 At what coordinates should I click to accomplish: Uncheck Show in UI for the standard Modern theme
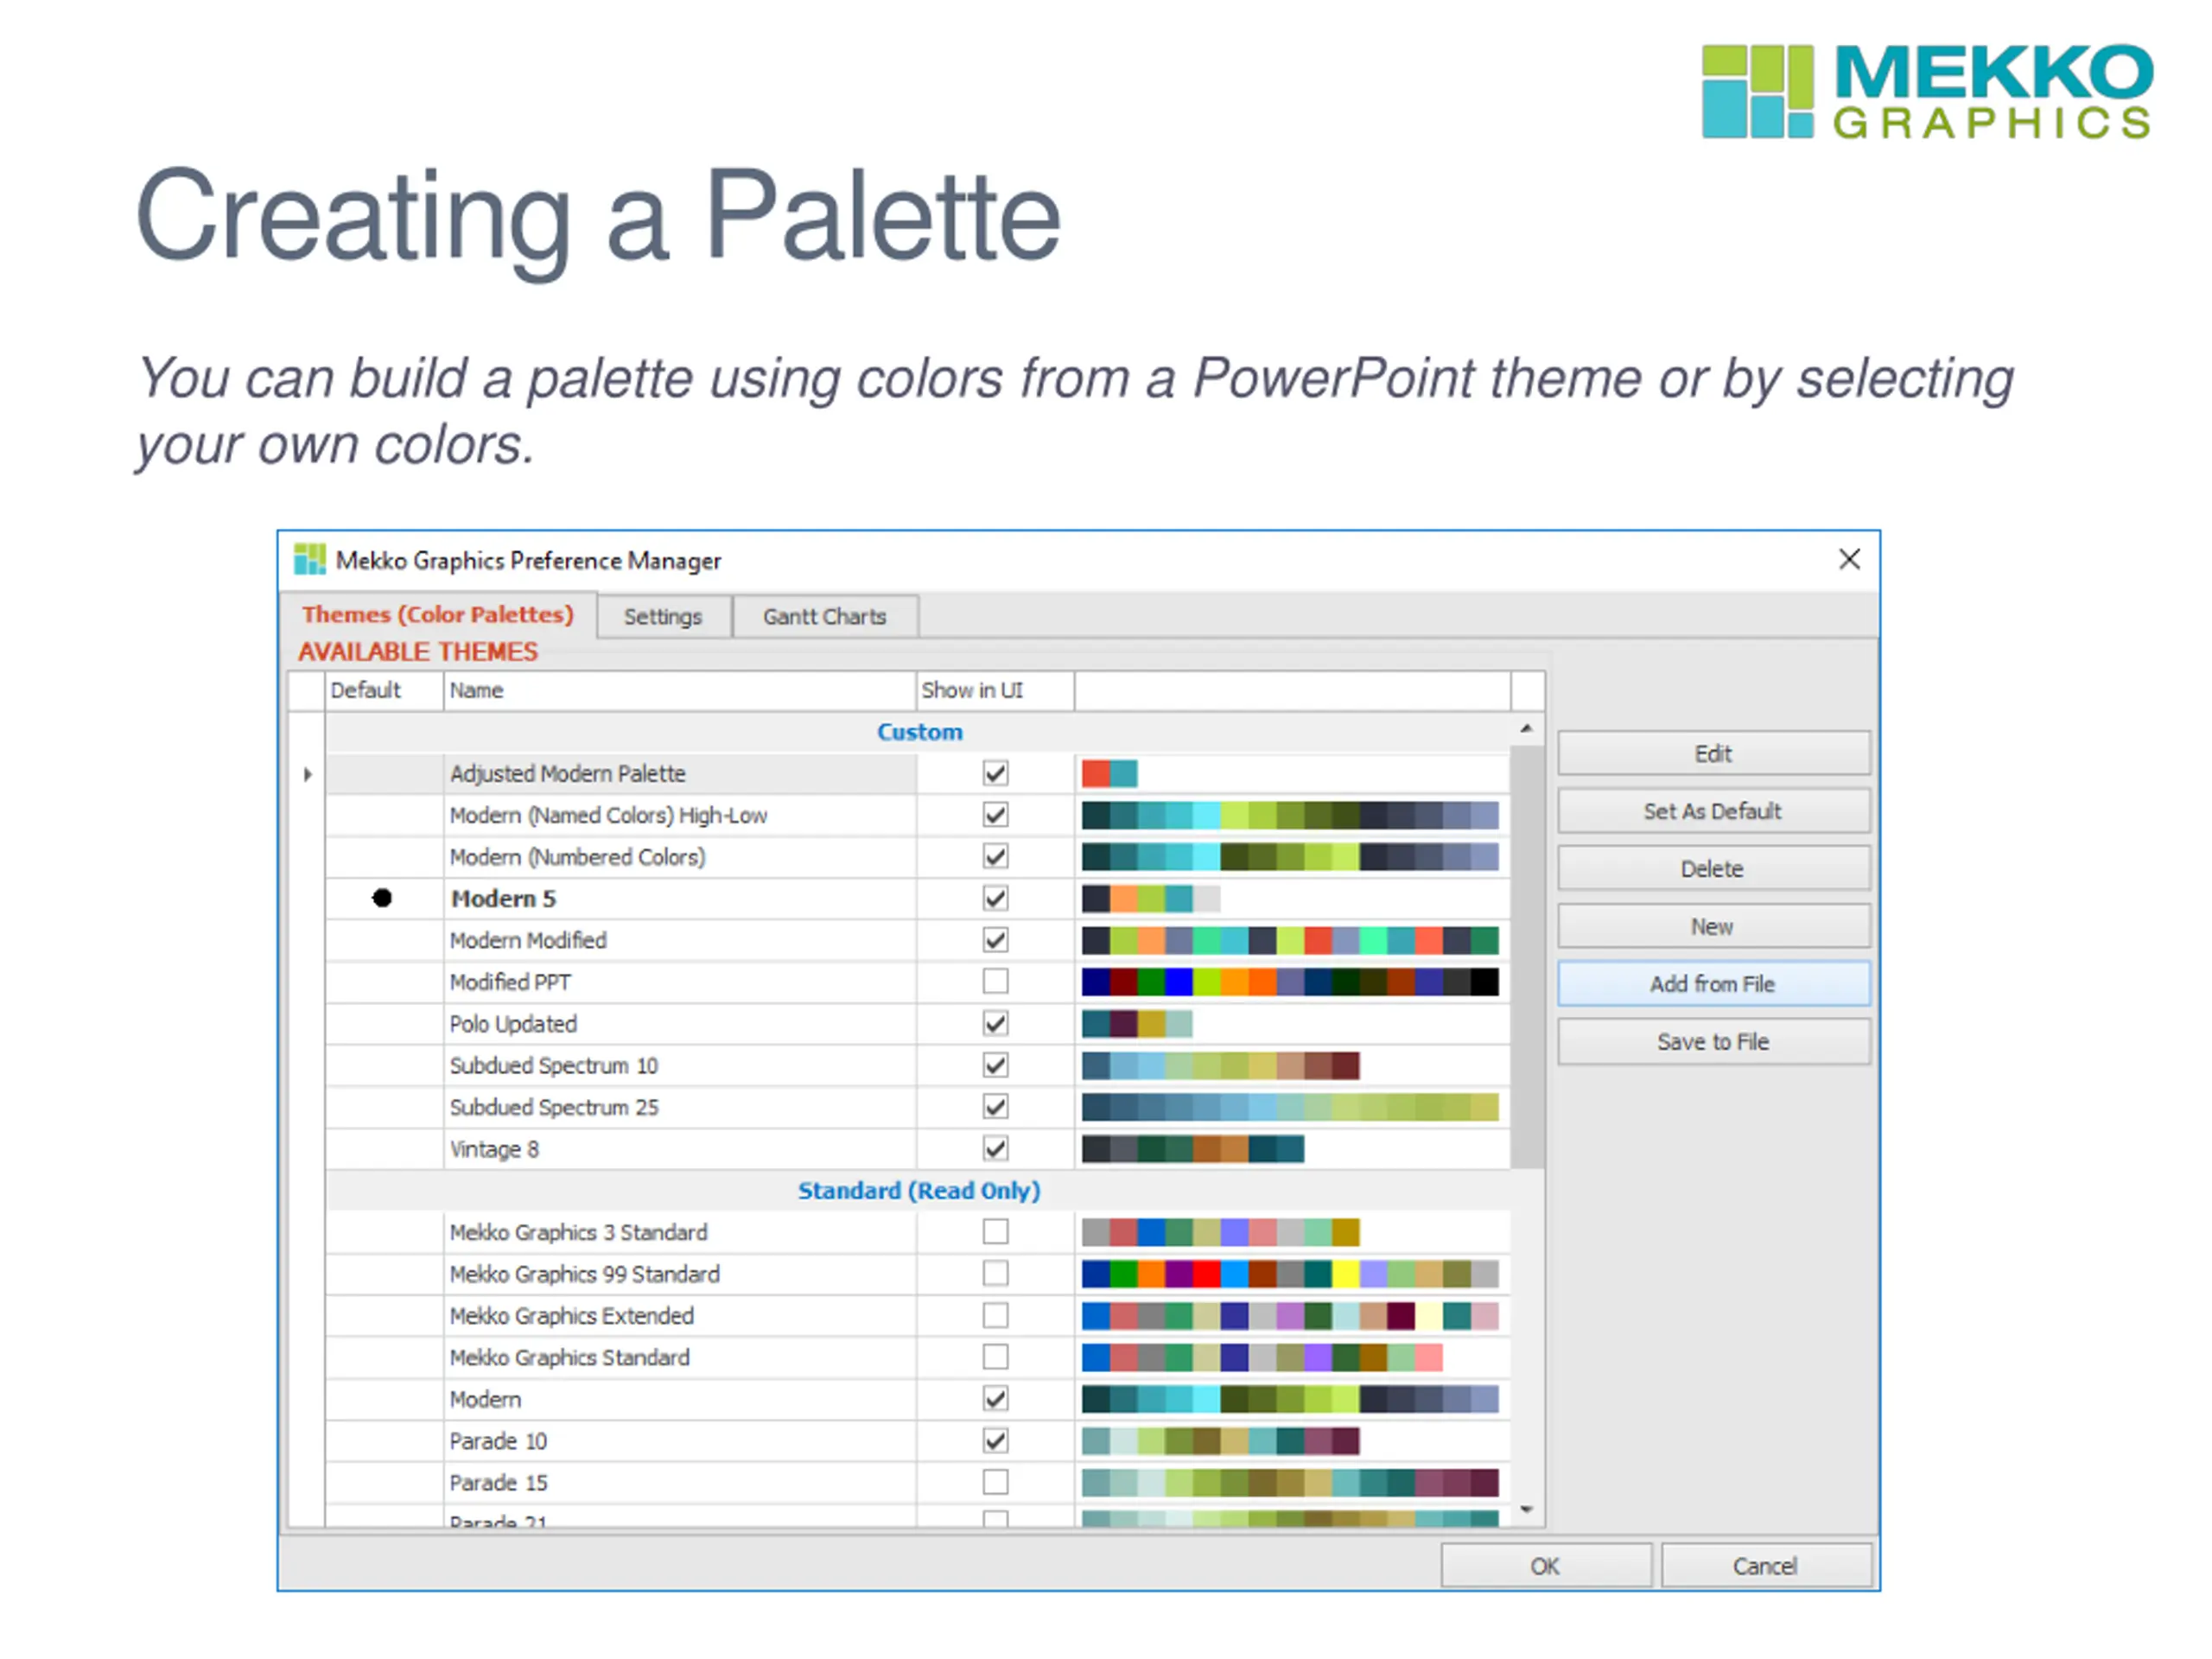point(995,1399)
